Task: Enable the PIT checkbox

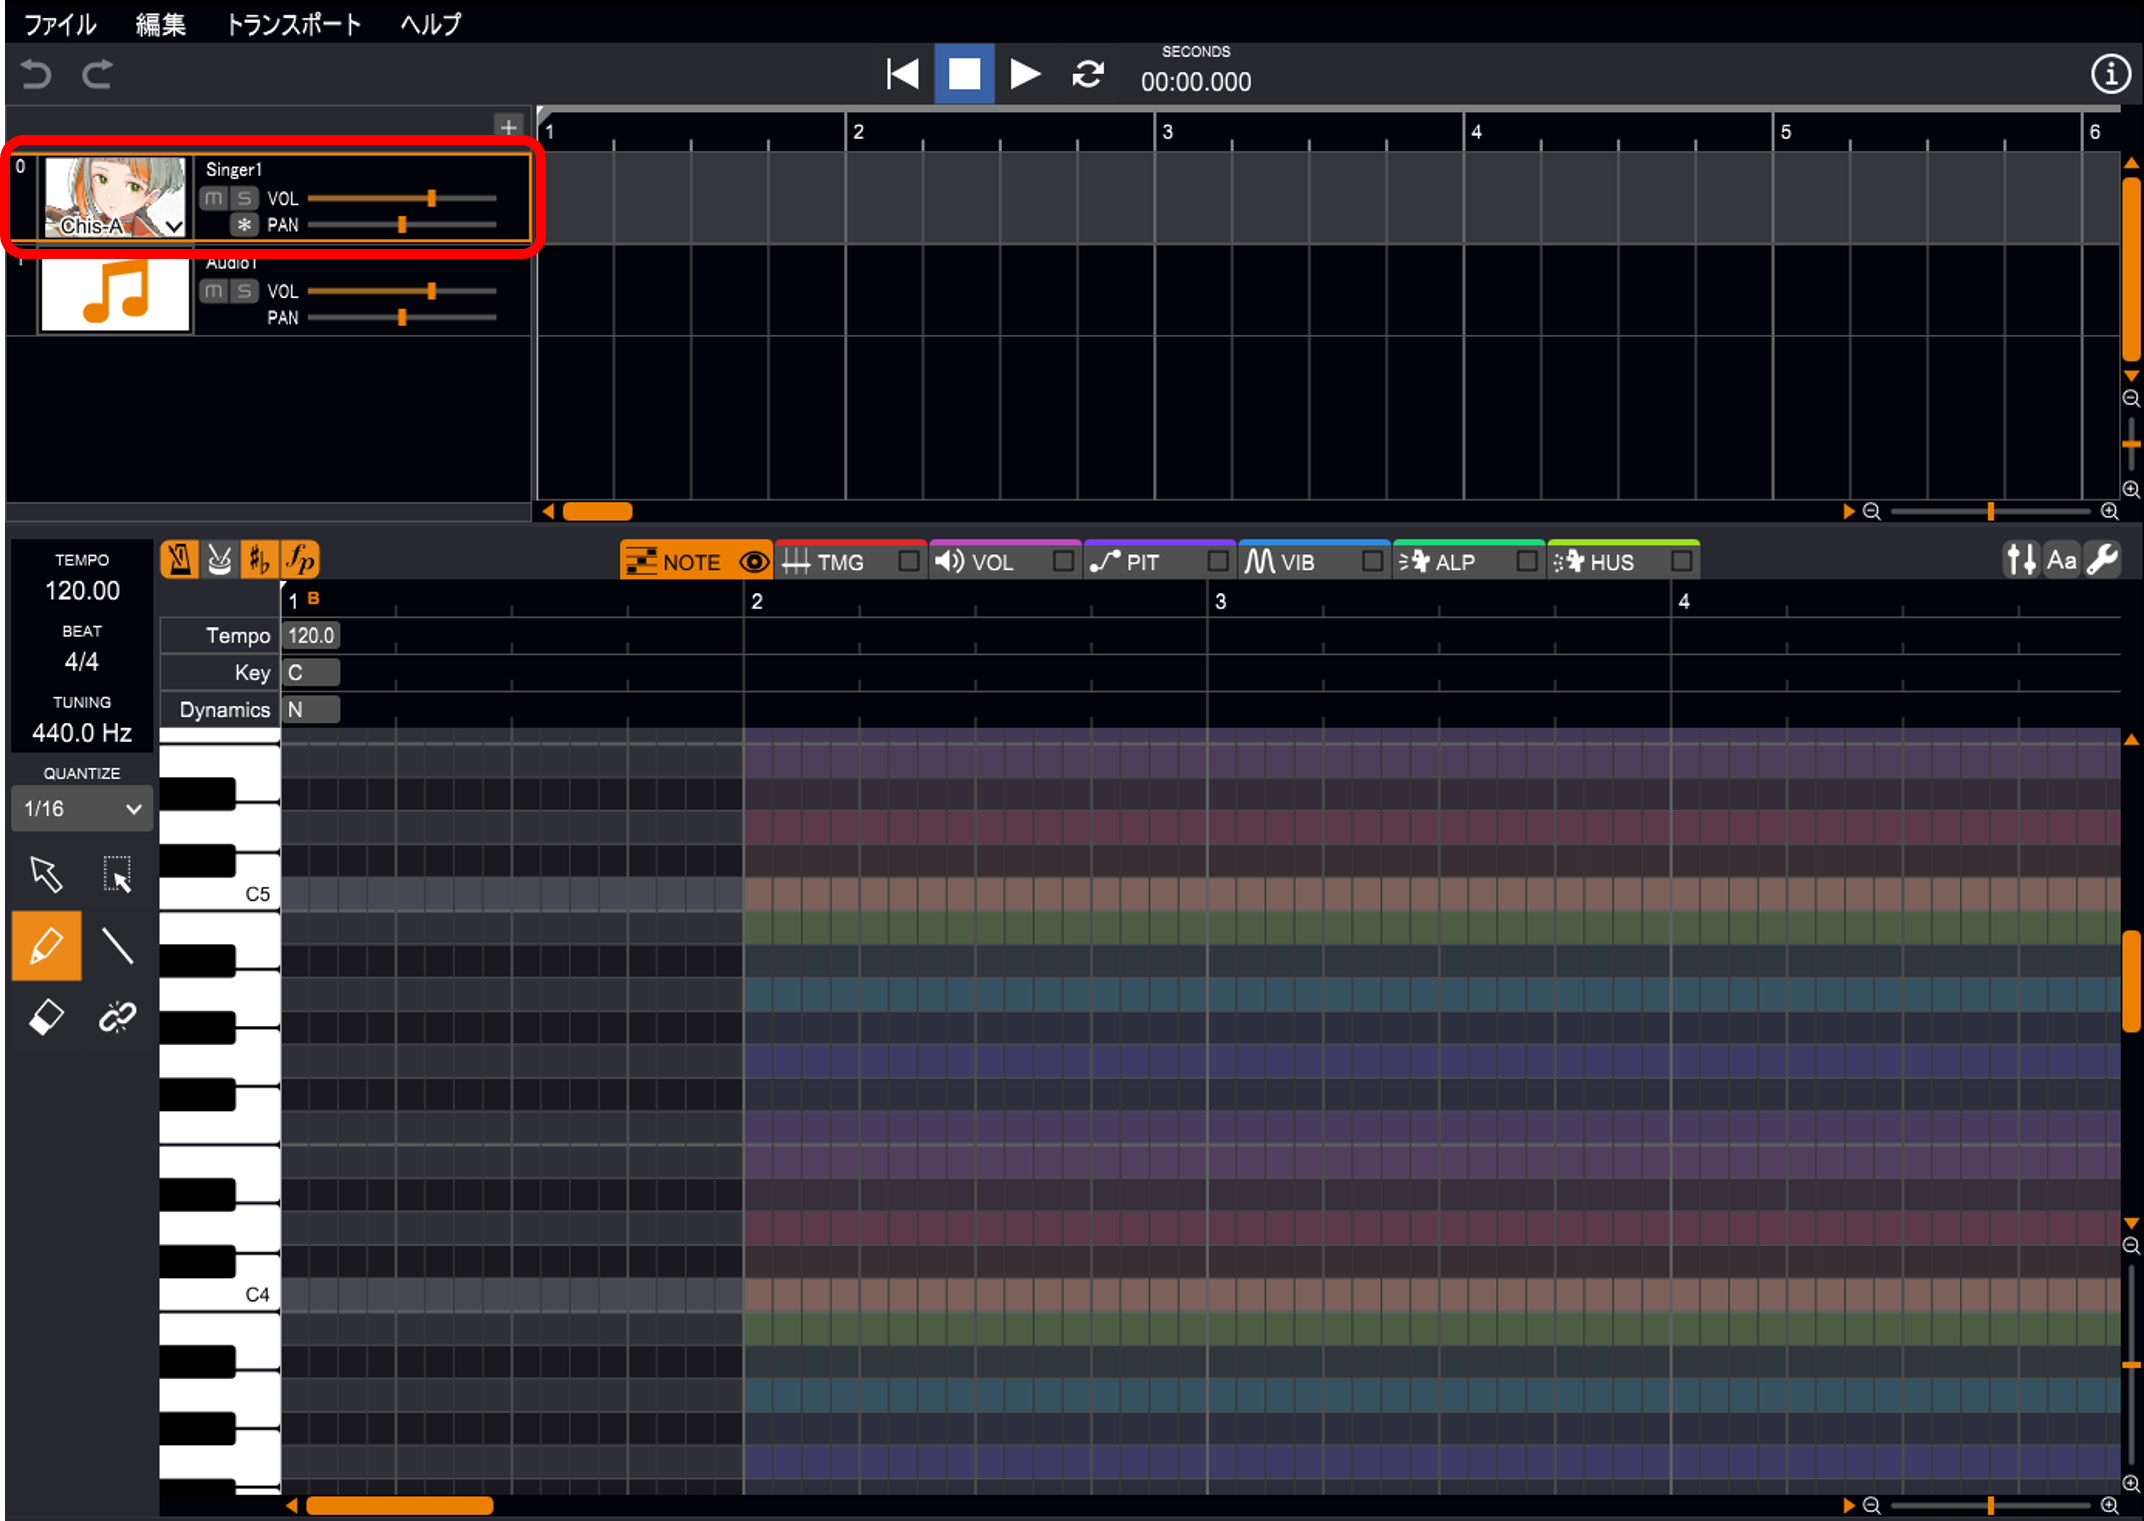Action: coord(1217,562)
